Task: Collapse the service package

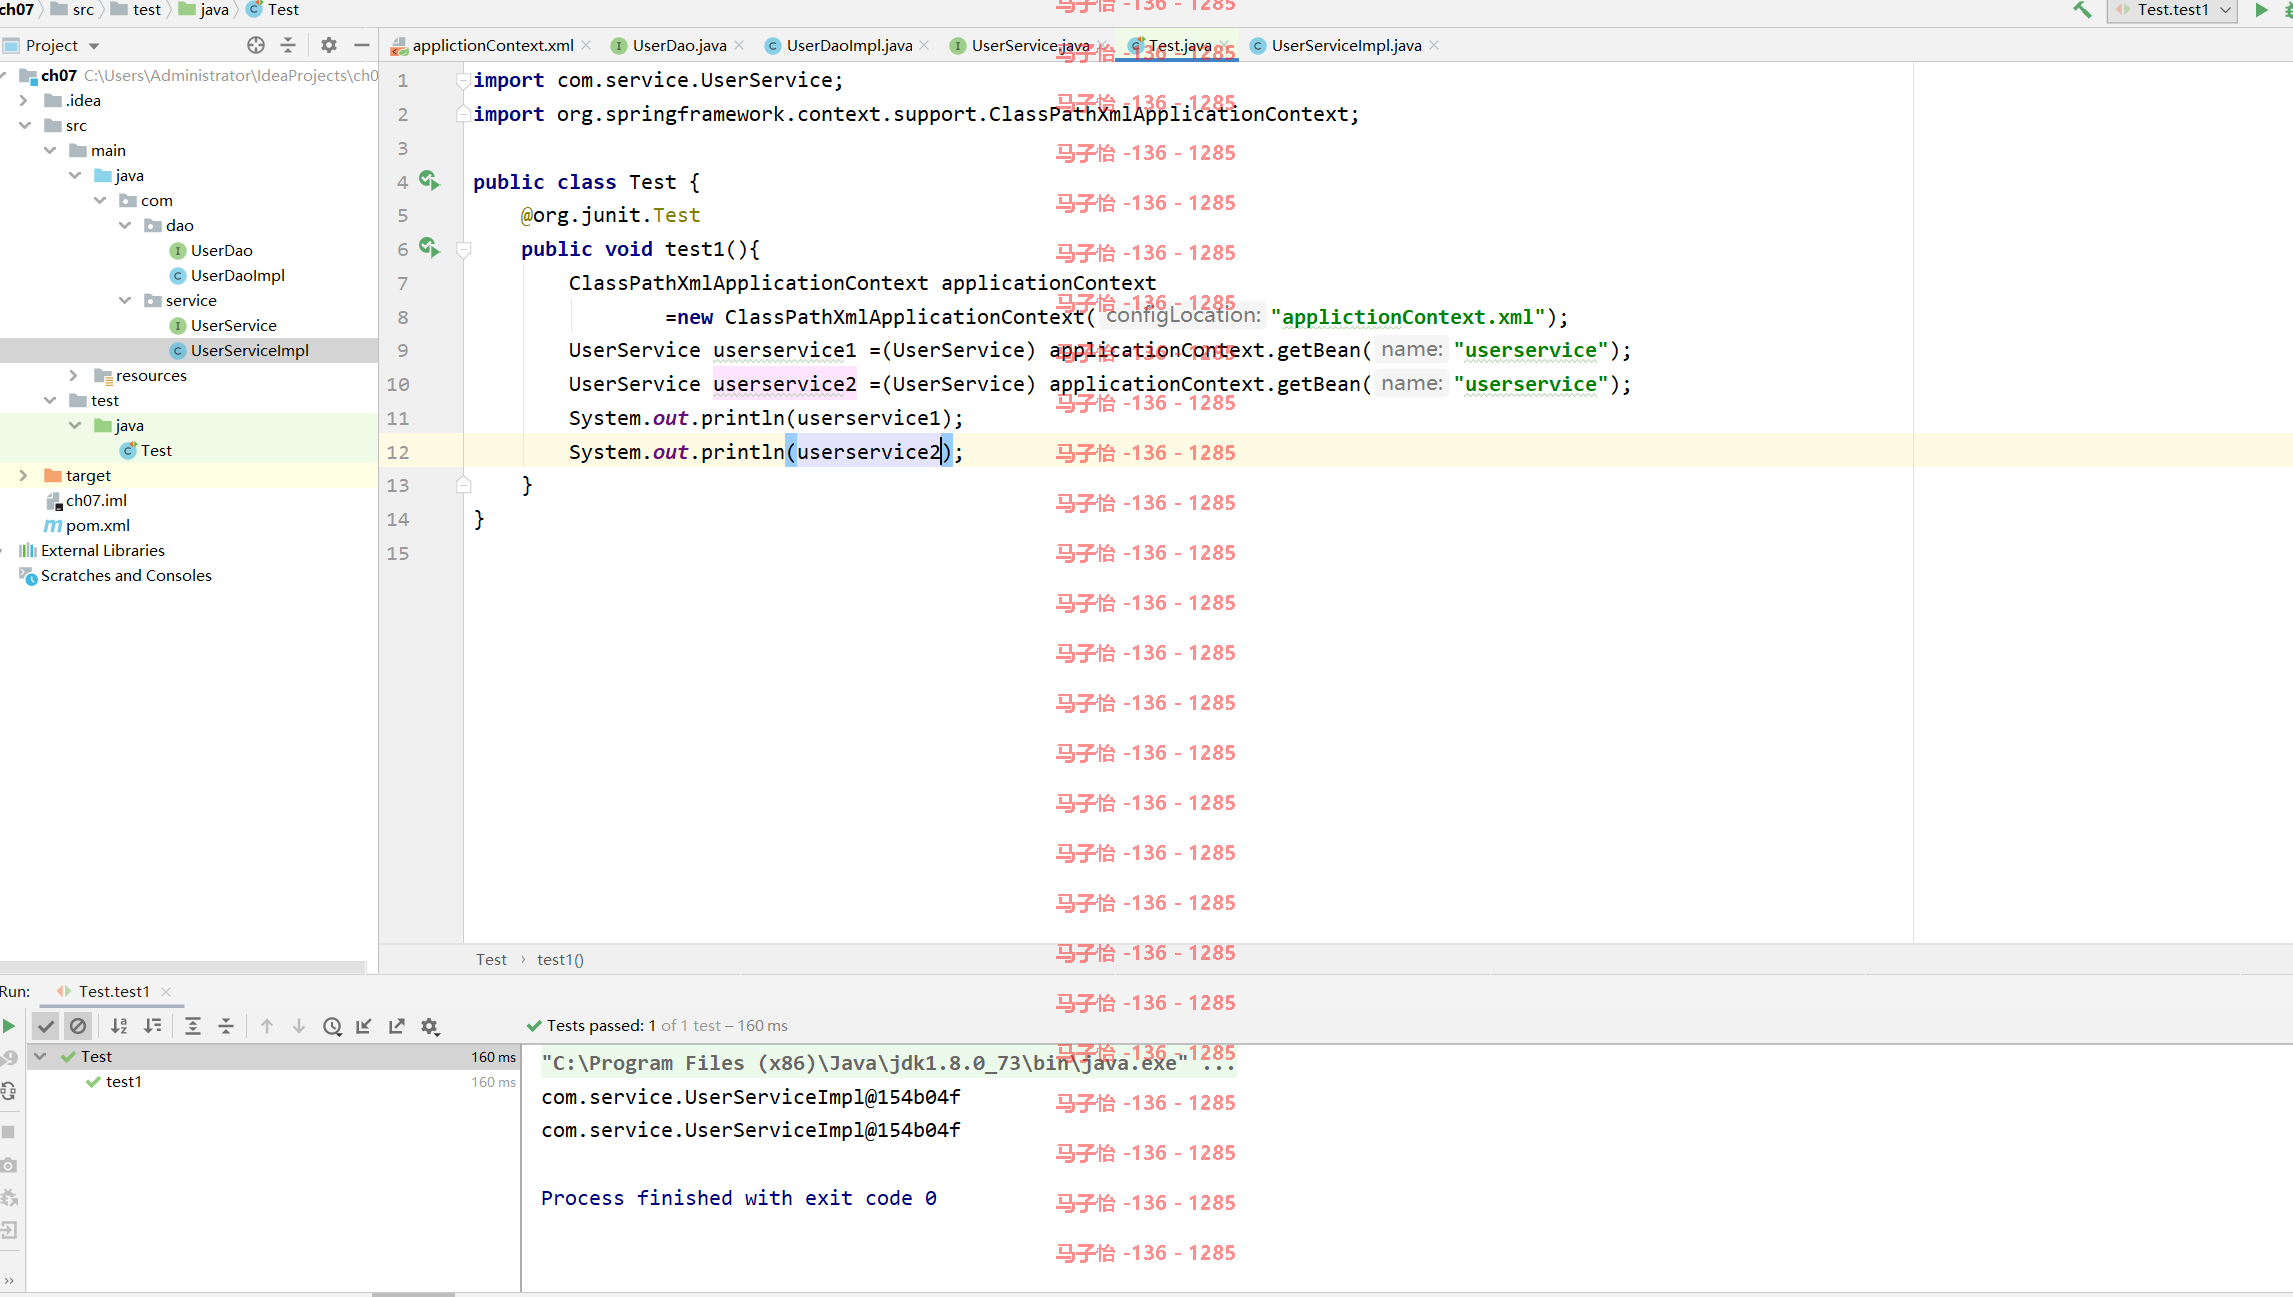Action: click(124, 300)
